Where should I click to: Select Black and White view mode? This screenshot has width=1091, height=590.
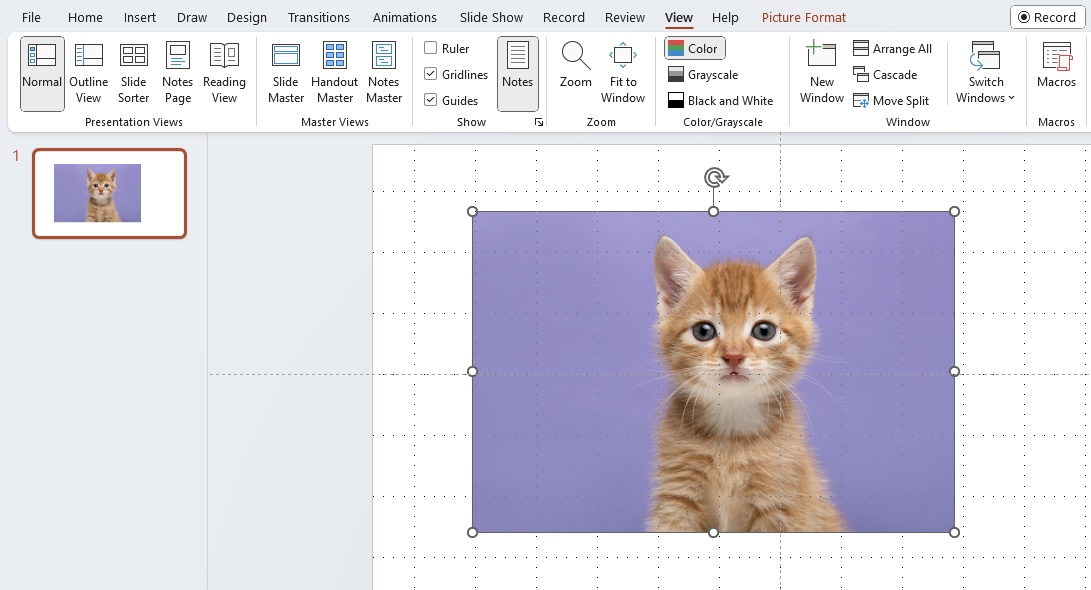coord(720,100)
